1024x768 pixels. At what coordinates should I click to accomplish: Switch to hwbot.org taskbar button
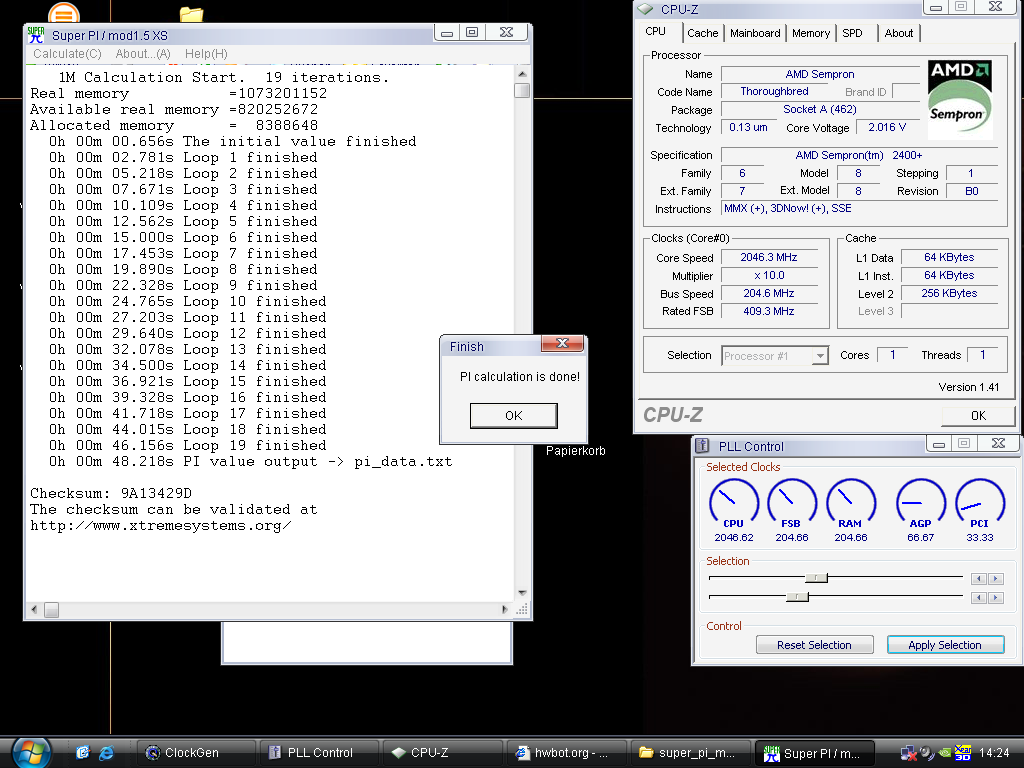click(566, 753)
